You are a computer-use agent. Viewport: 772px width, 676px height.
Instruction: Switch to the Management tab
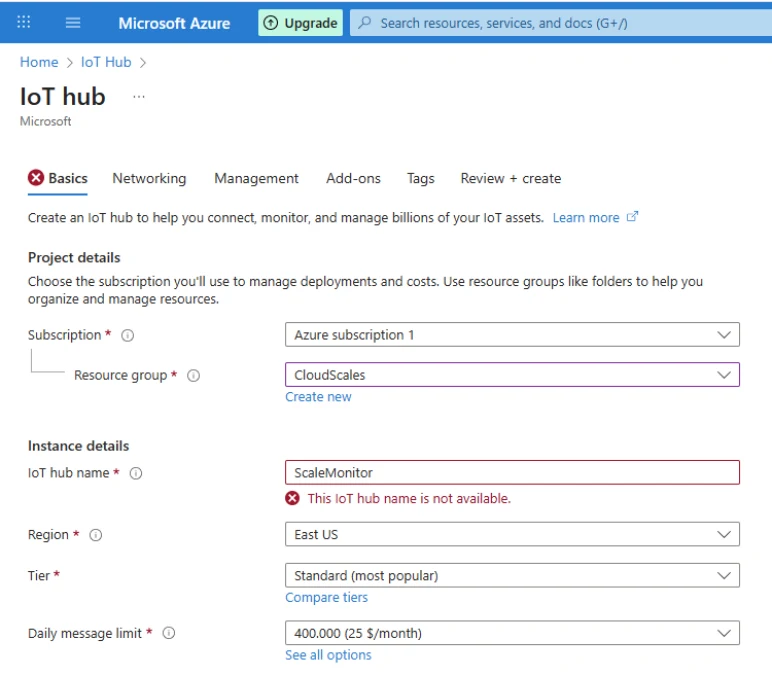tap(256, 178)
